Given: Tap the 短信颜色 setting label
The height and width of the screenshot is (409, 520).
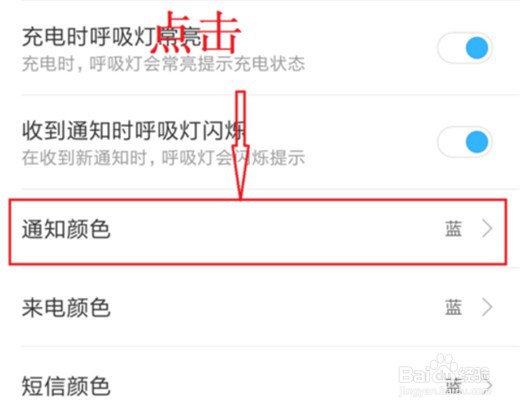Looking at the screenshot, I should tap(66, 386).
